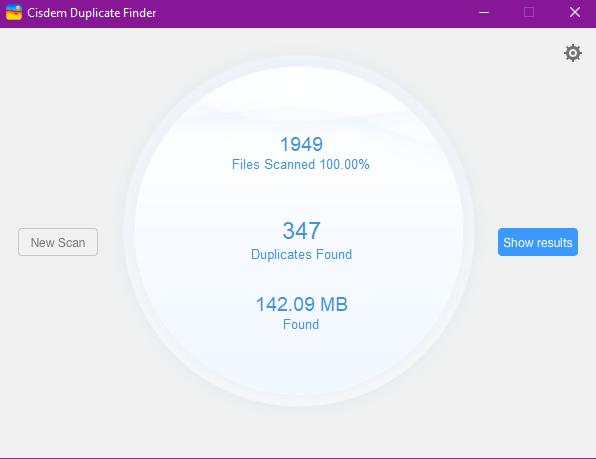The width and height of the screenshot is (596, 459).
Task: Start a New Scan
Action: [58, 242]
